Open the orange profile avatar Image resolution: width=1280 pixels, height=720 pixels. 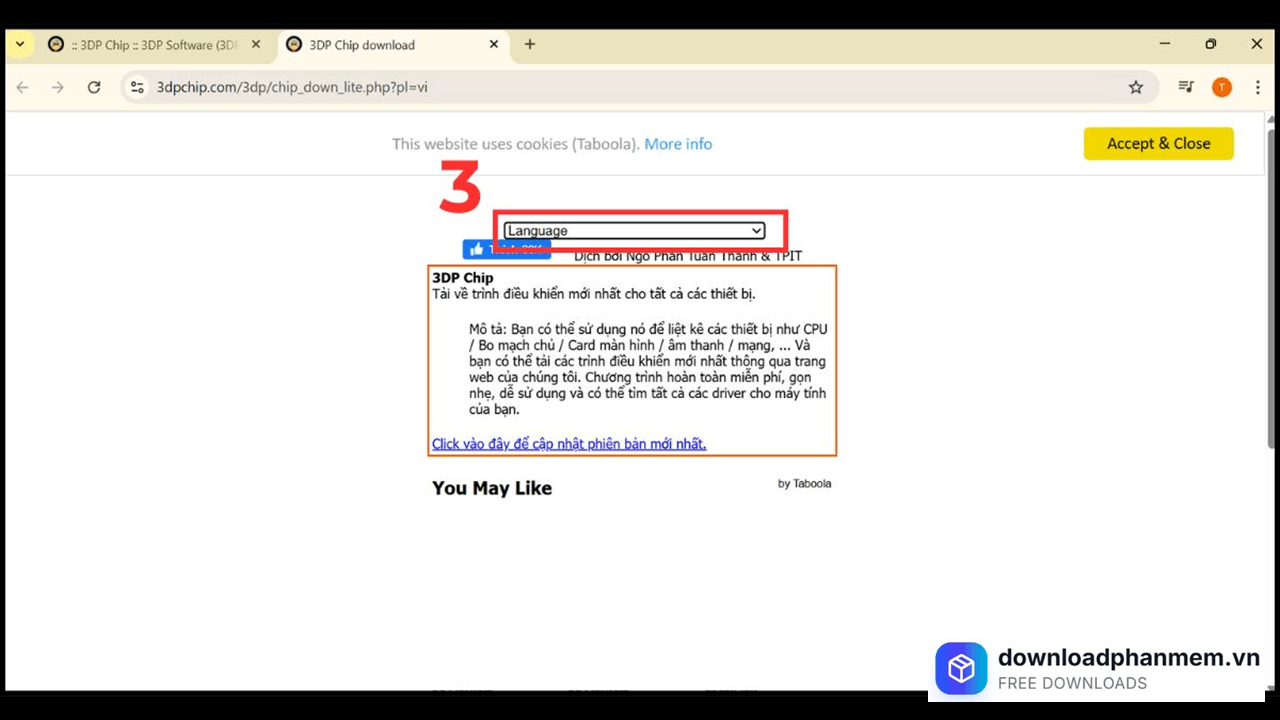click(1221, 87)
